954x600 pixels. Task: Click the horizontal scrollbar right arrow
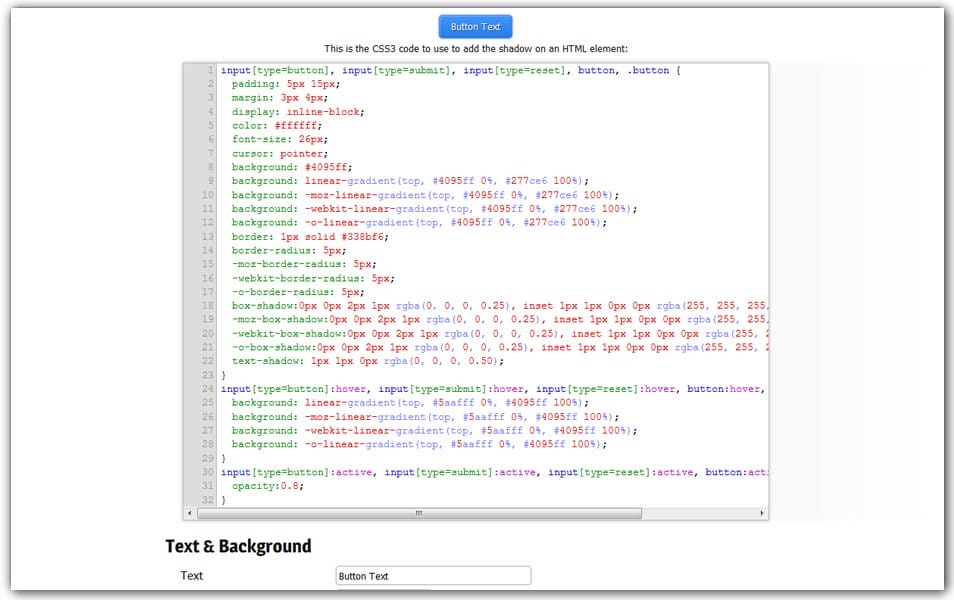[761, 513]
